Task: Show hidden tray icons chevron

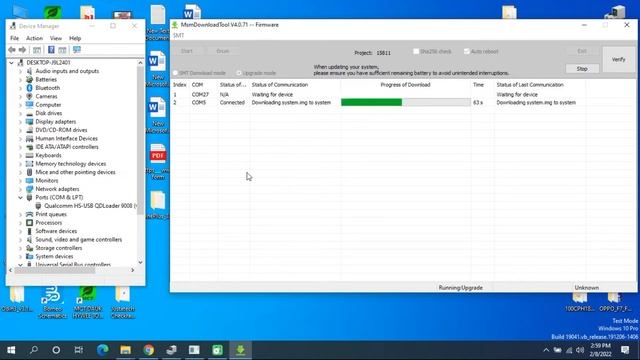Action: pyautogui.click(x=546, y=350)
